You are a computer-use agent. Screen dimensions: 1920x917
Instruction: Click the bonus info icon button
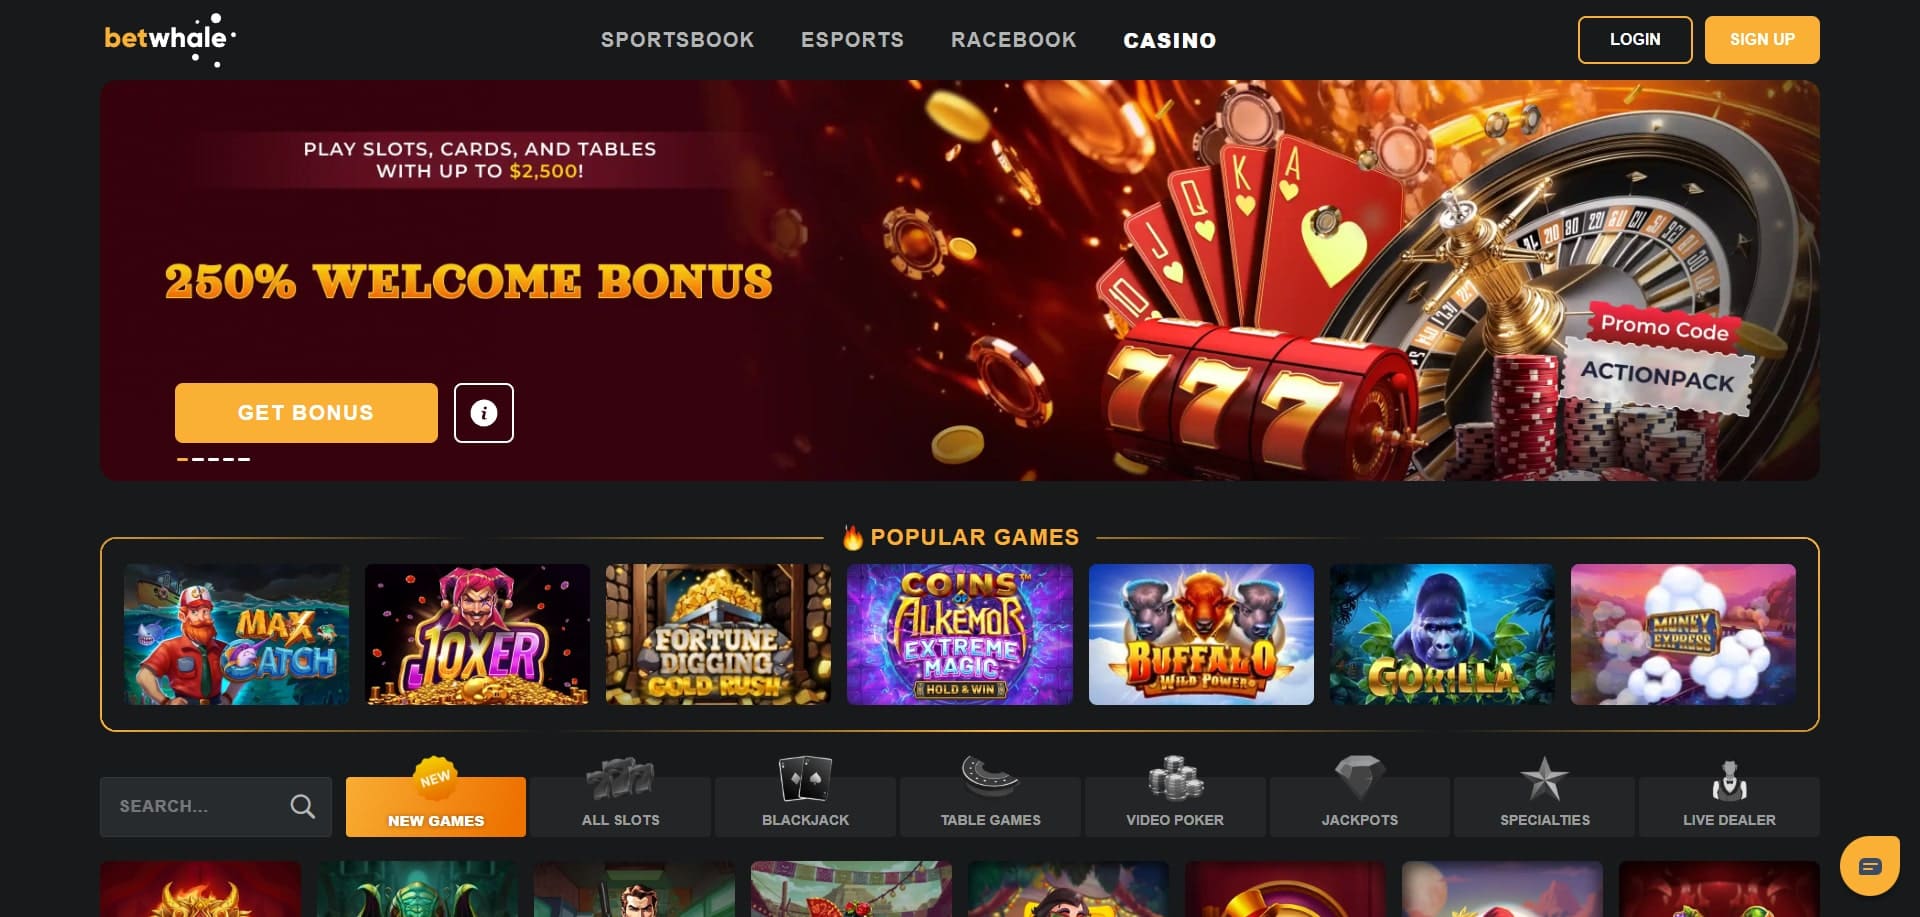pos(484,412)
